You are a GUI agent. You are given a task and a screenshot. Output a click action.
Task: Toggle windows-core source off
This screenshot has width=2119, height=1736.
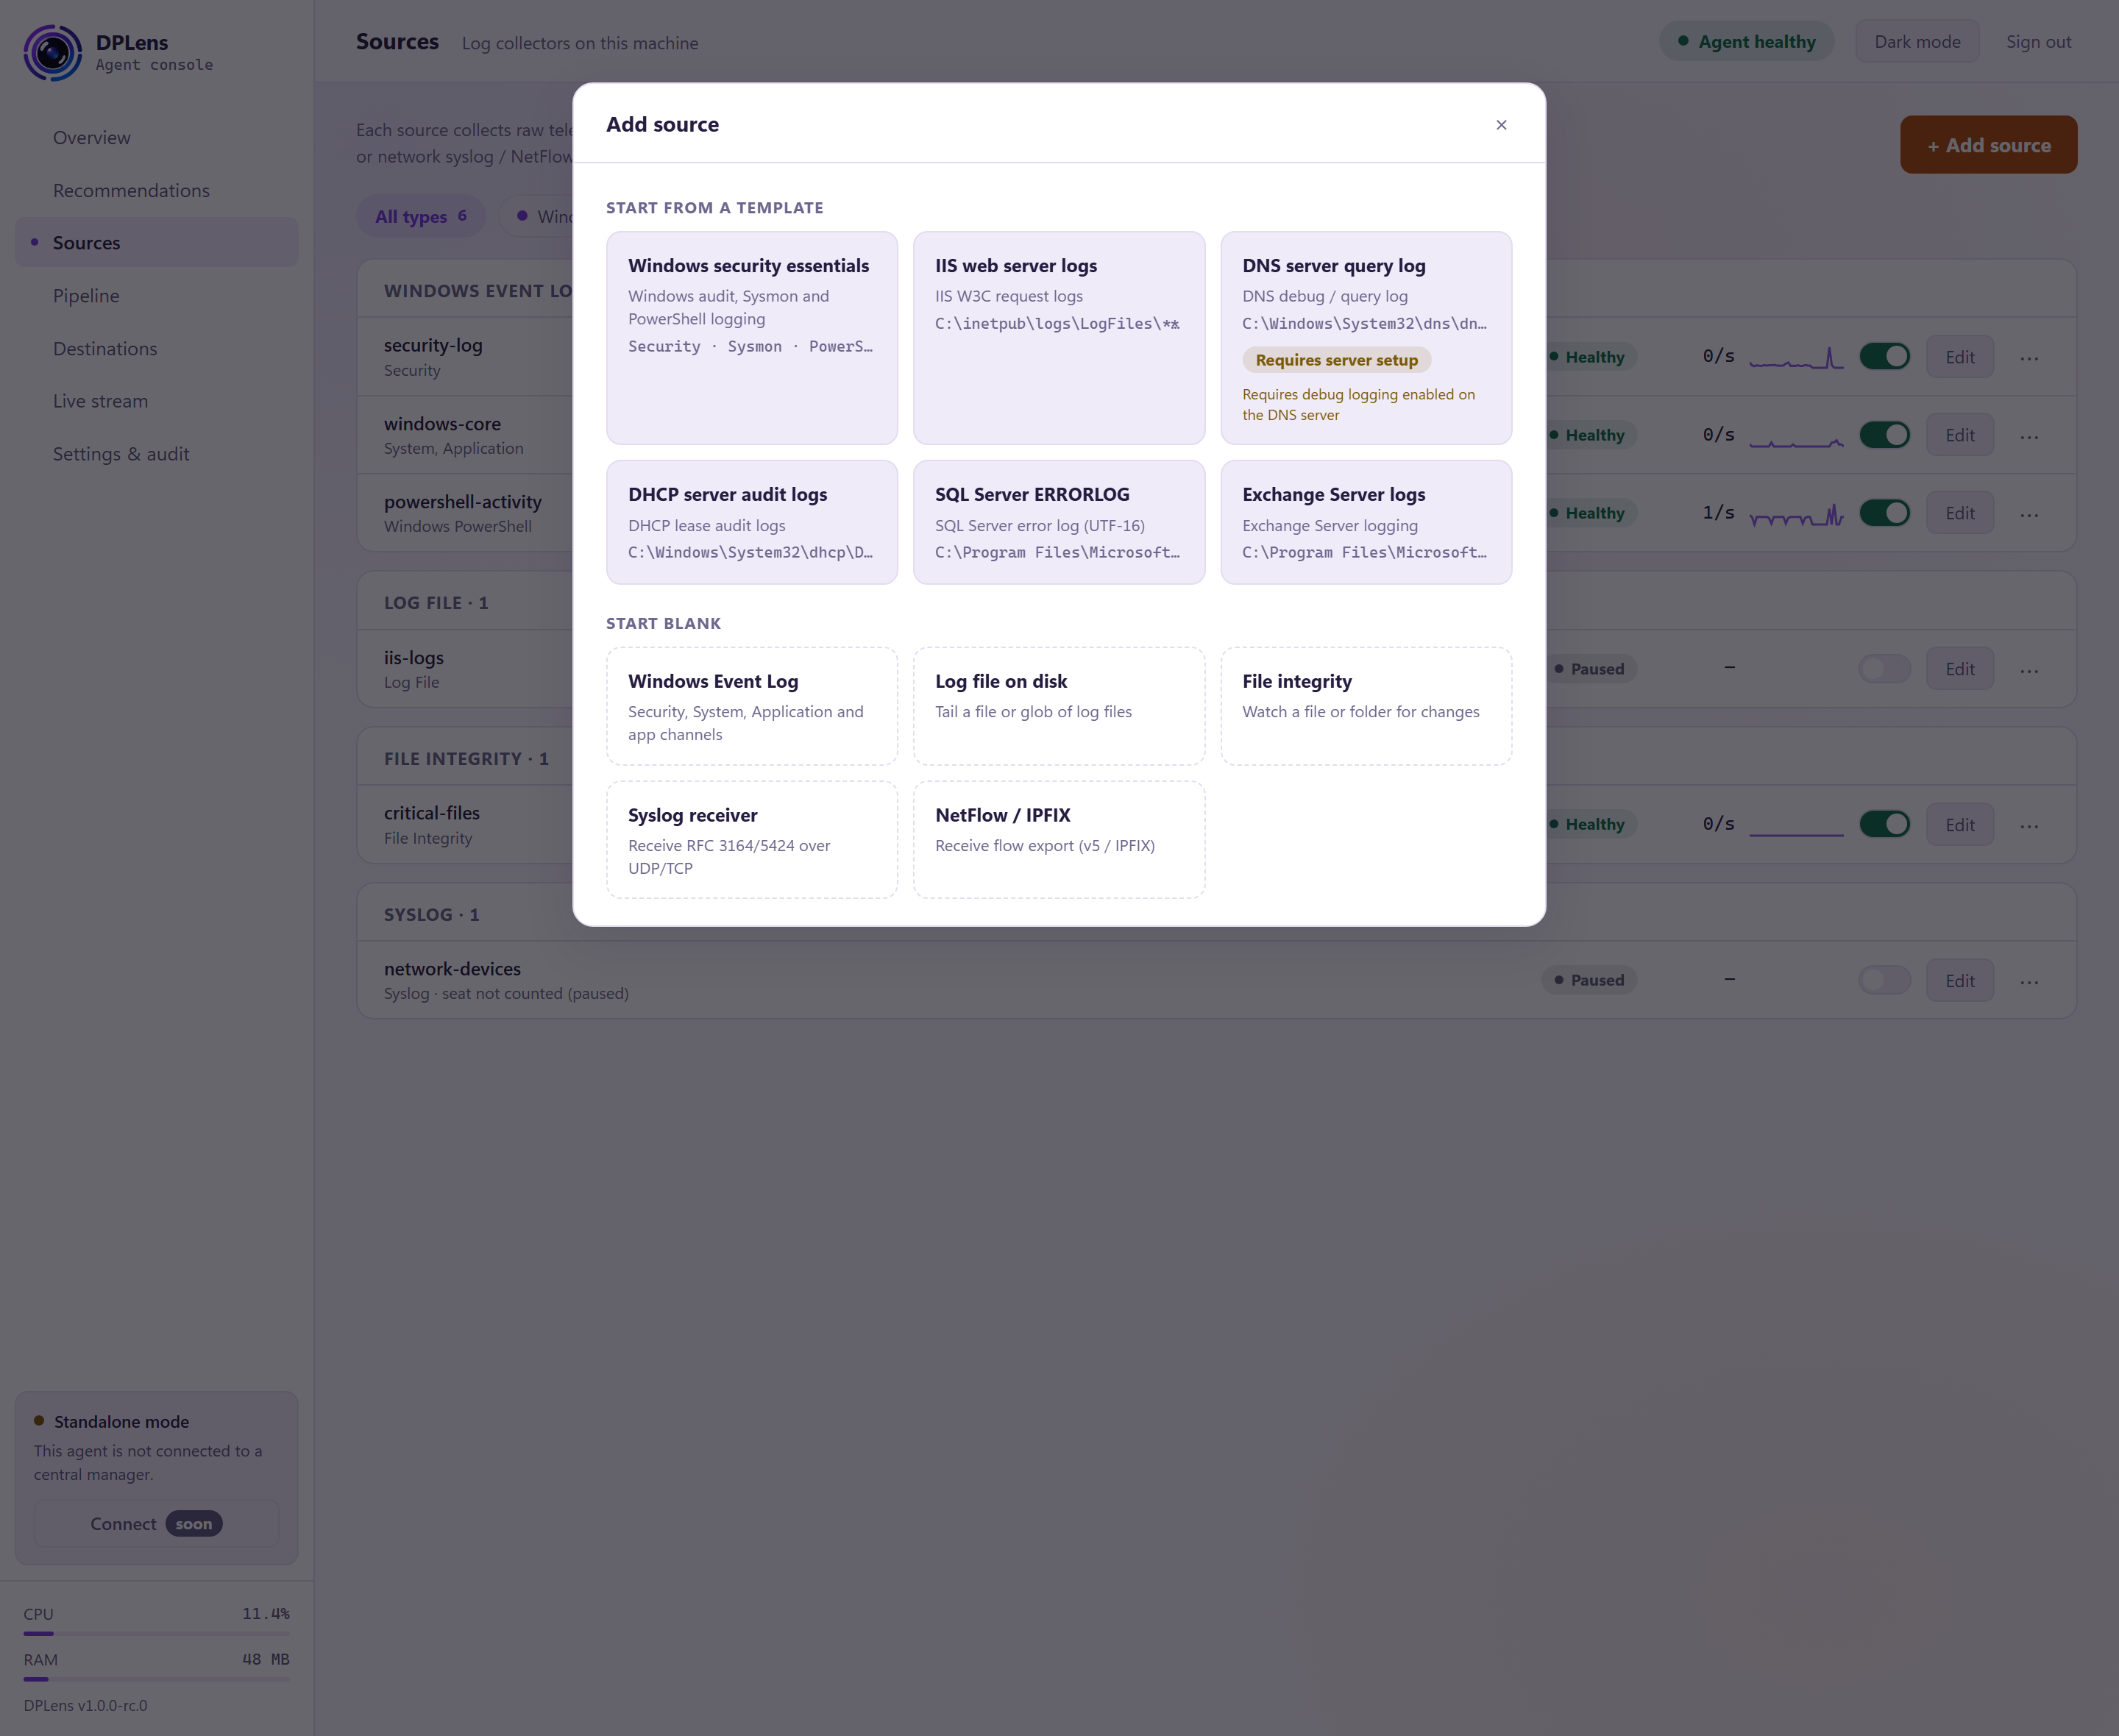pos(1884,434)
